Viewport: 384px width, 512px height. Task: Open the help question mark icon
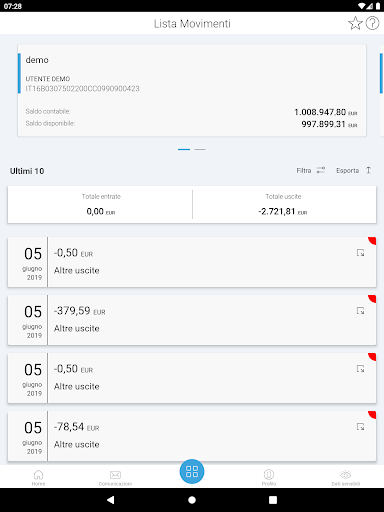point(372,23)
